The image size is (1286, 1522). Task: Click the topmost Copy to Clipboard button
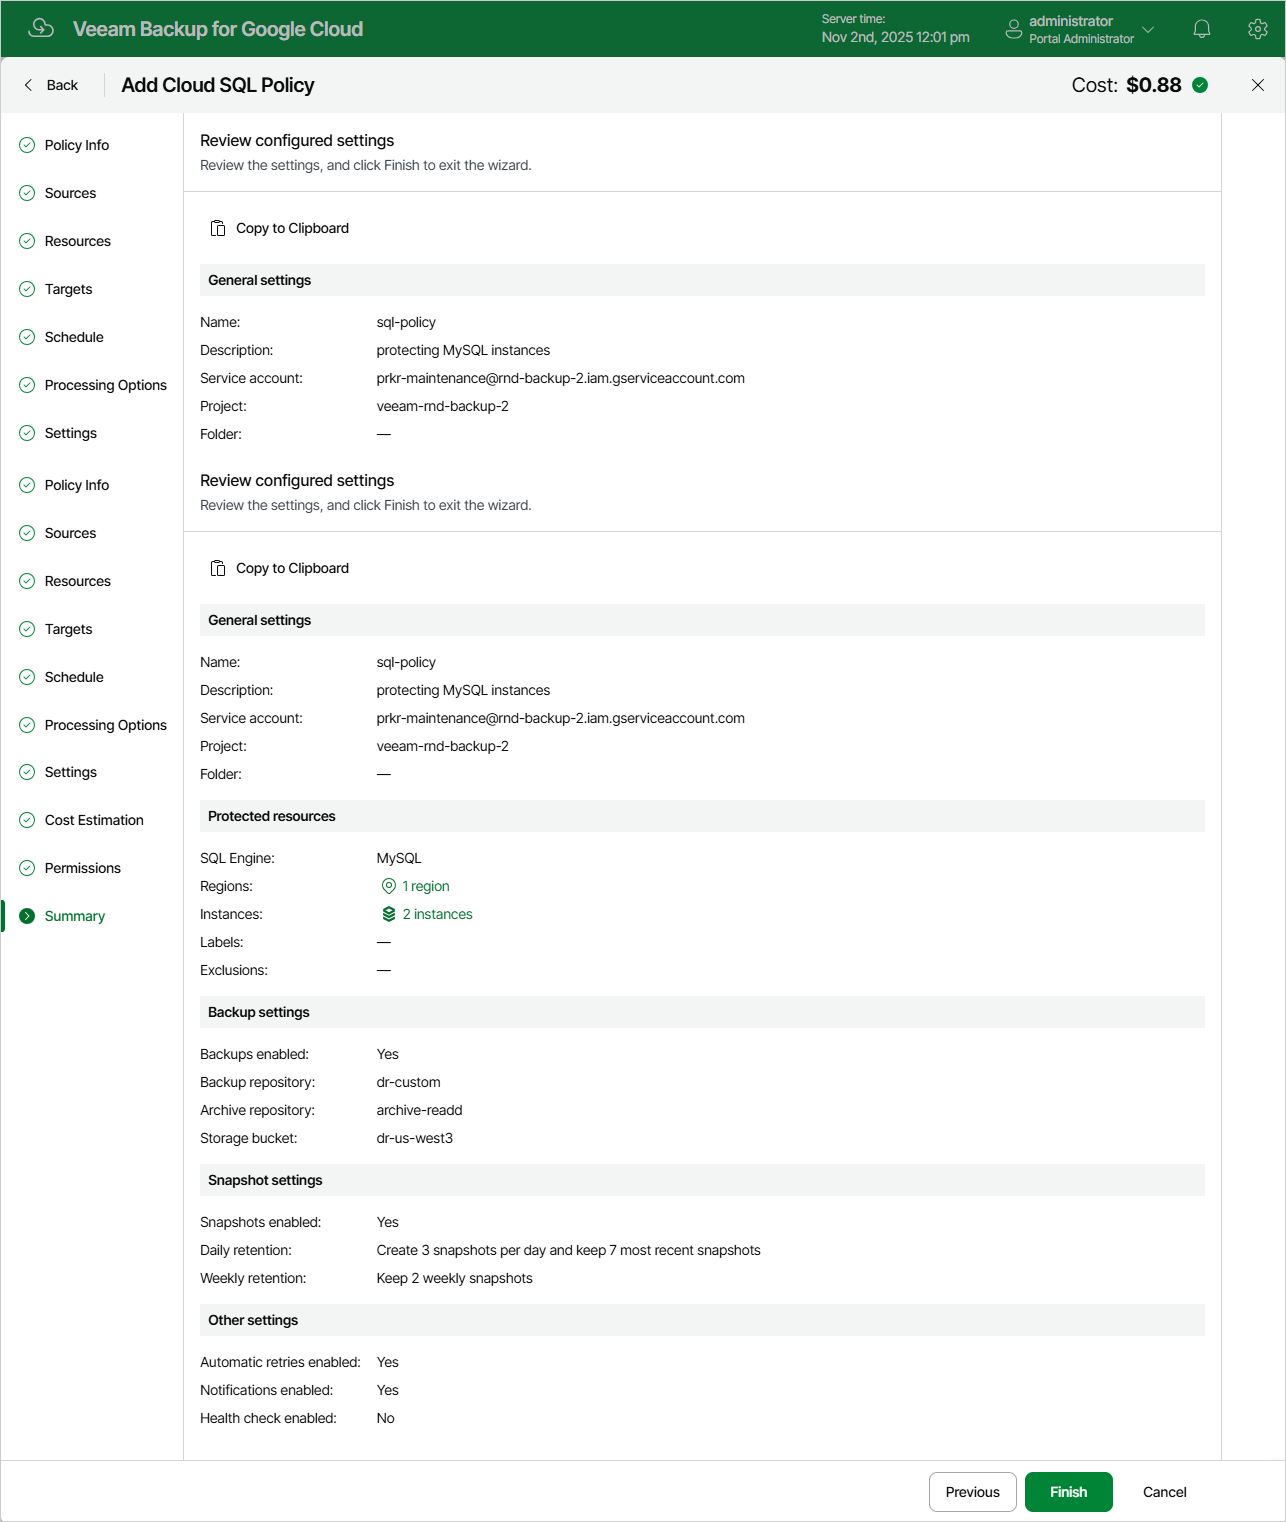click(280, 228)
